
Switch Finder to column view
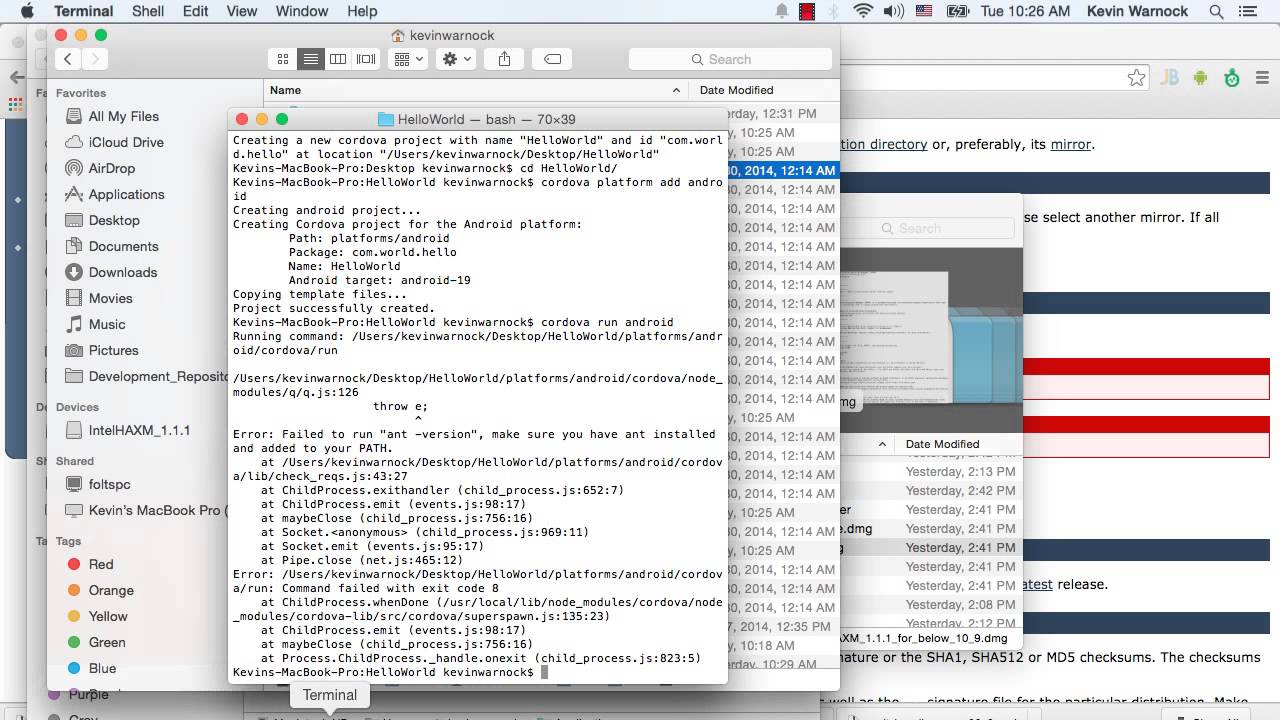click(338, 59)
